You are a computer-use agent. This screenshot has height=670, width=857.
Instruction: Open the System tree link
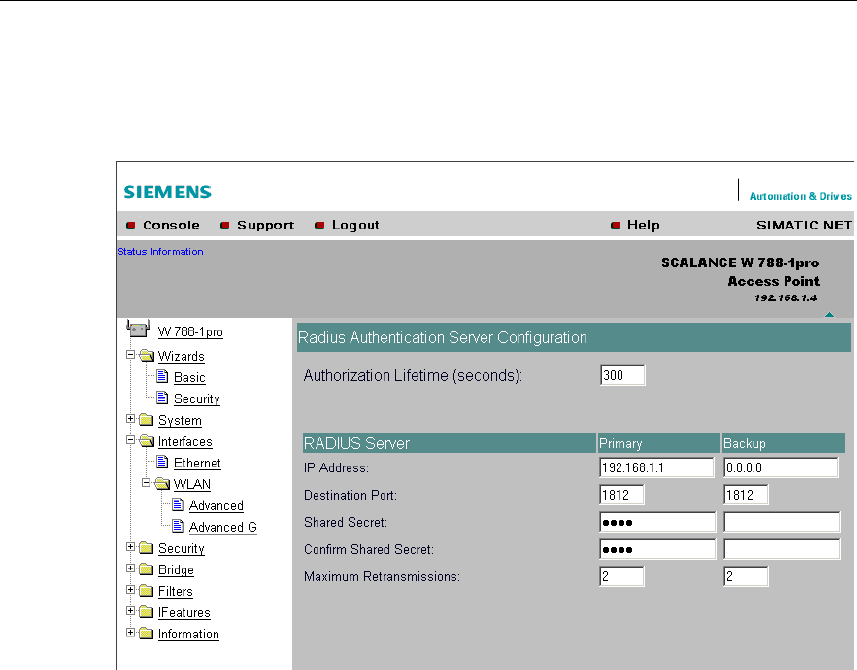coord(180,421)
